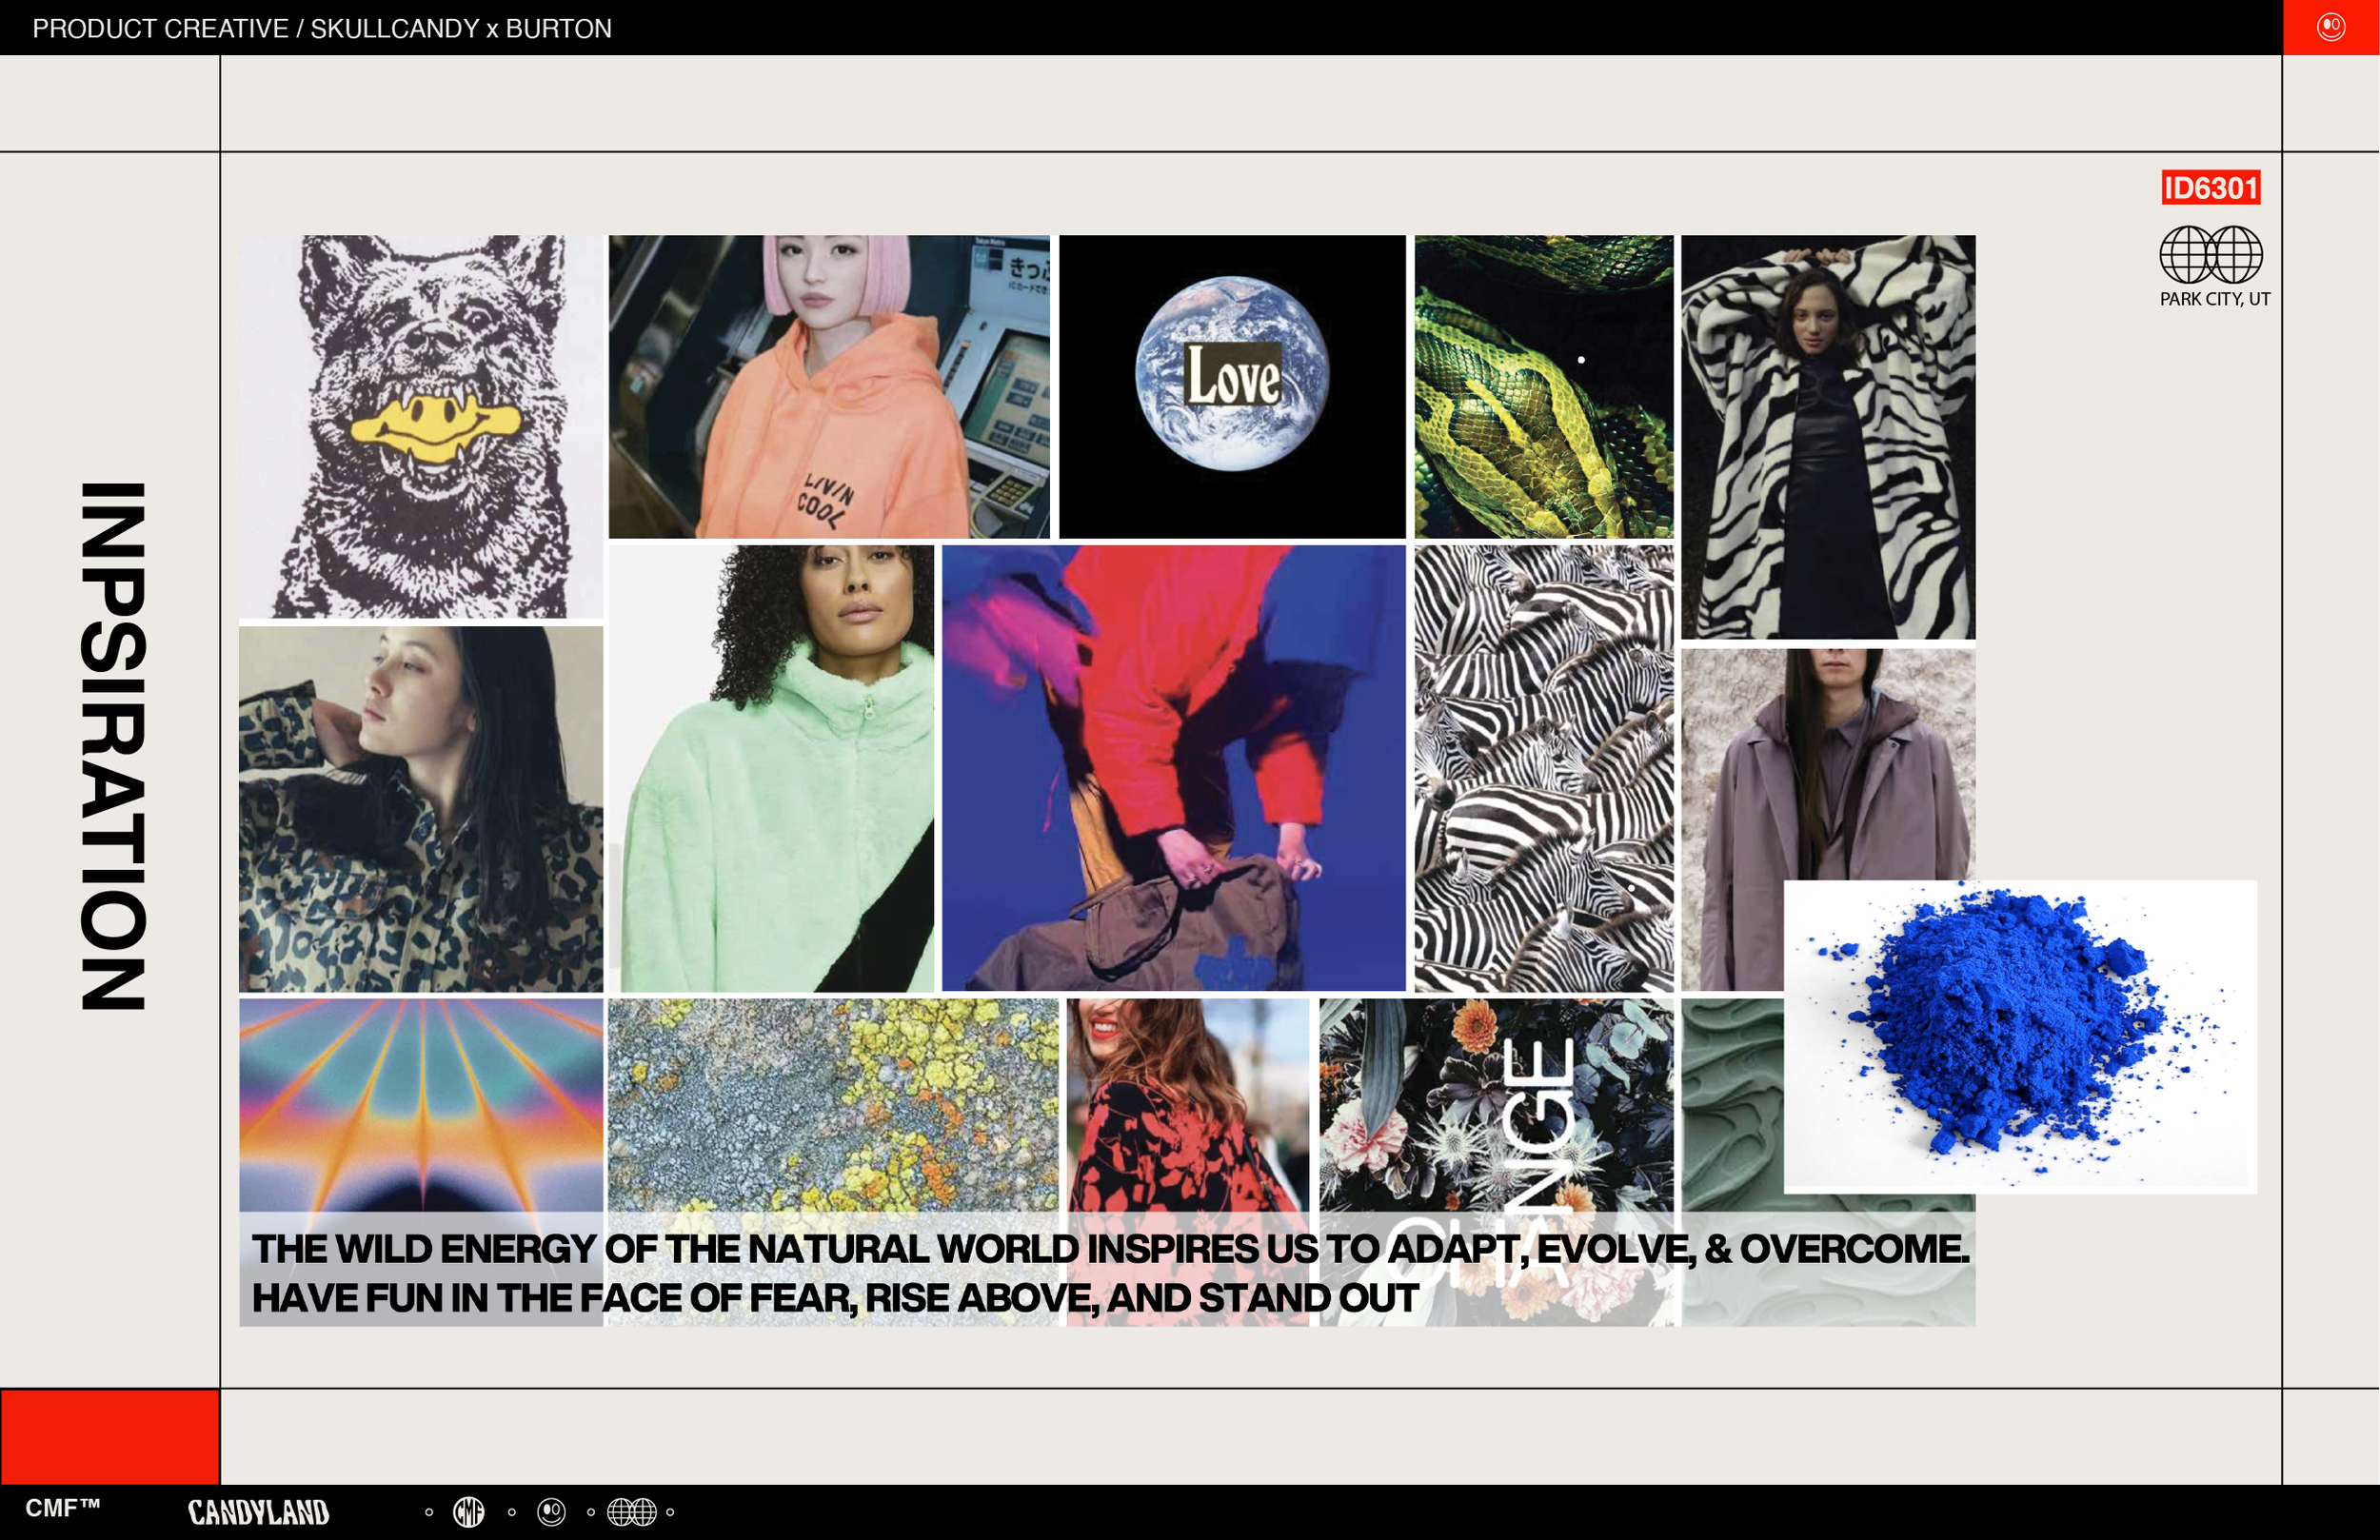Select the pink-haired girl in orange hoodie photo
This screenshot has width=2380, height=1540.
pos(828,386)
